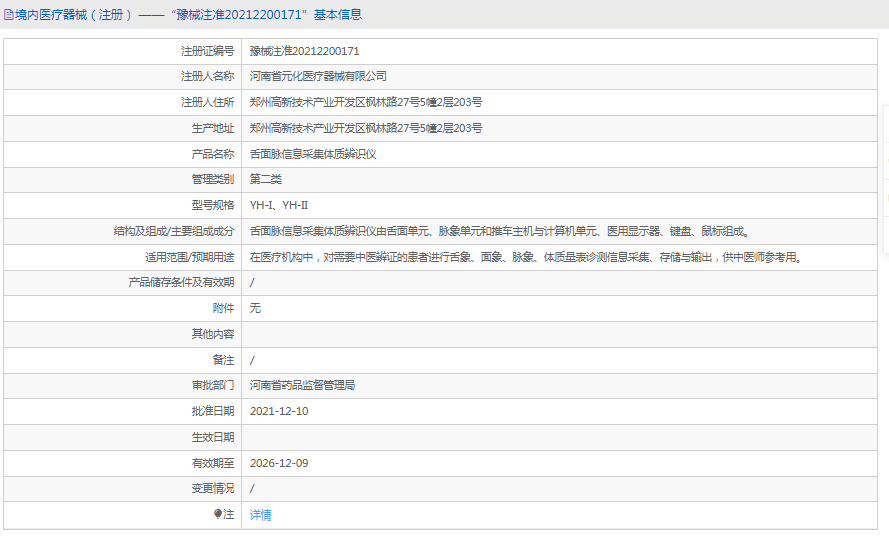Click the 审批部门 label
889x538 pixels.
(x=213, y=386)
